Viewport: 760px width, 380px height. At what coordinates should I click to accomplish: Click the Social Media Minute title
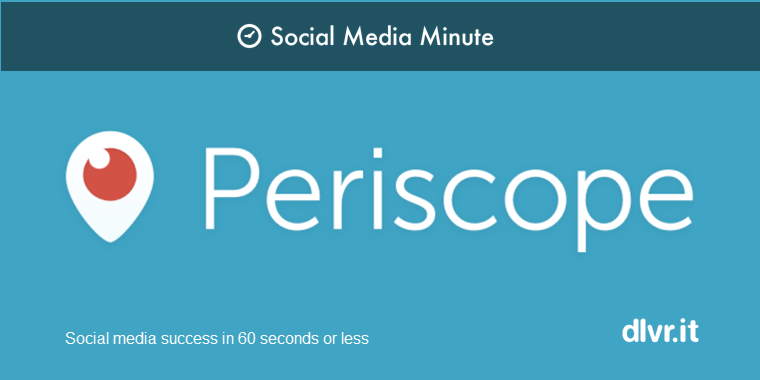coord(382,36)
